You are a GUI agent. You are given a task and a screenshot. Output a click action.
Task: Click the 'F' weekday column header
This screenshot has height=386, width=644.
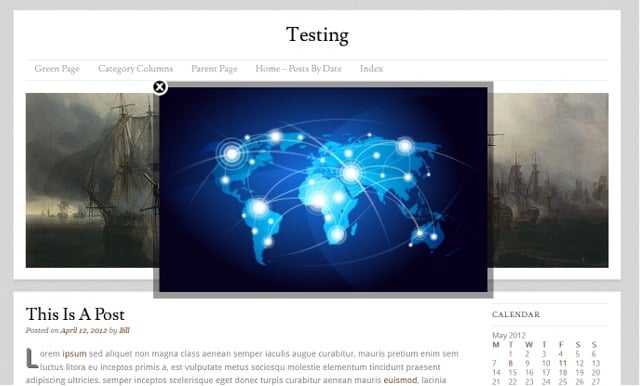click(561, 345)
